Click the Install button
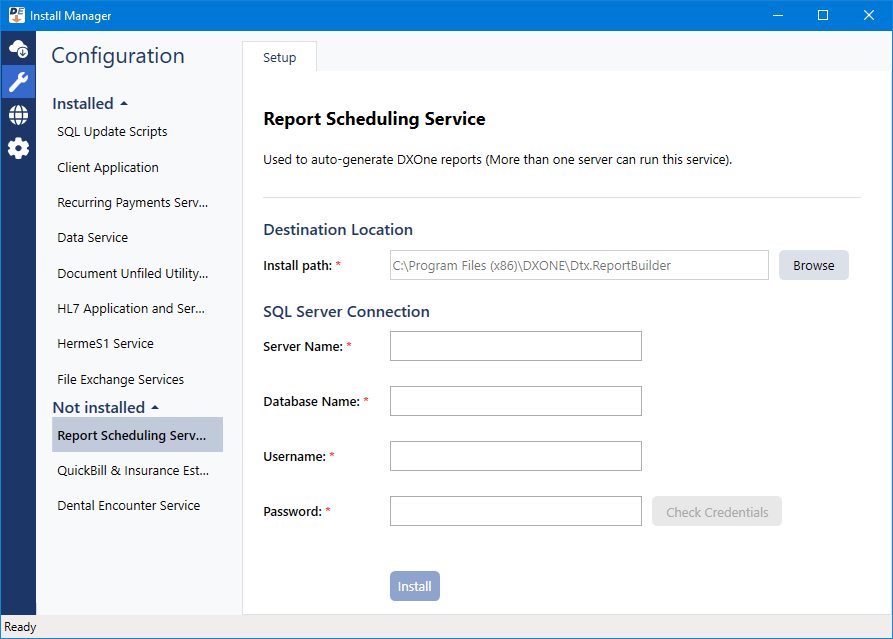The image size is (893, 639). pos(414,586)
